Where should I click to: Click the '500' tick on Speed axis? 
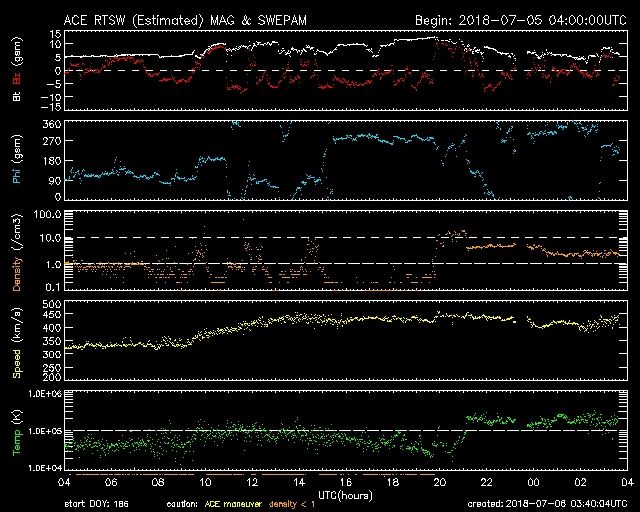pyautogui.click(x=52, y=304)
